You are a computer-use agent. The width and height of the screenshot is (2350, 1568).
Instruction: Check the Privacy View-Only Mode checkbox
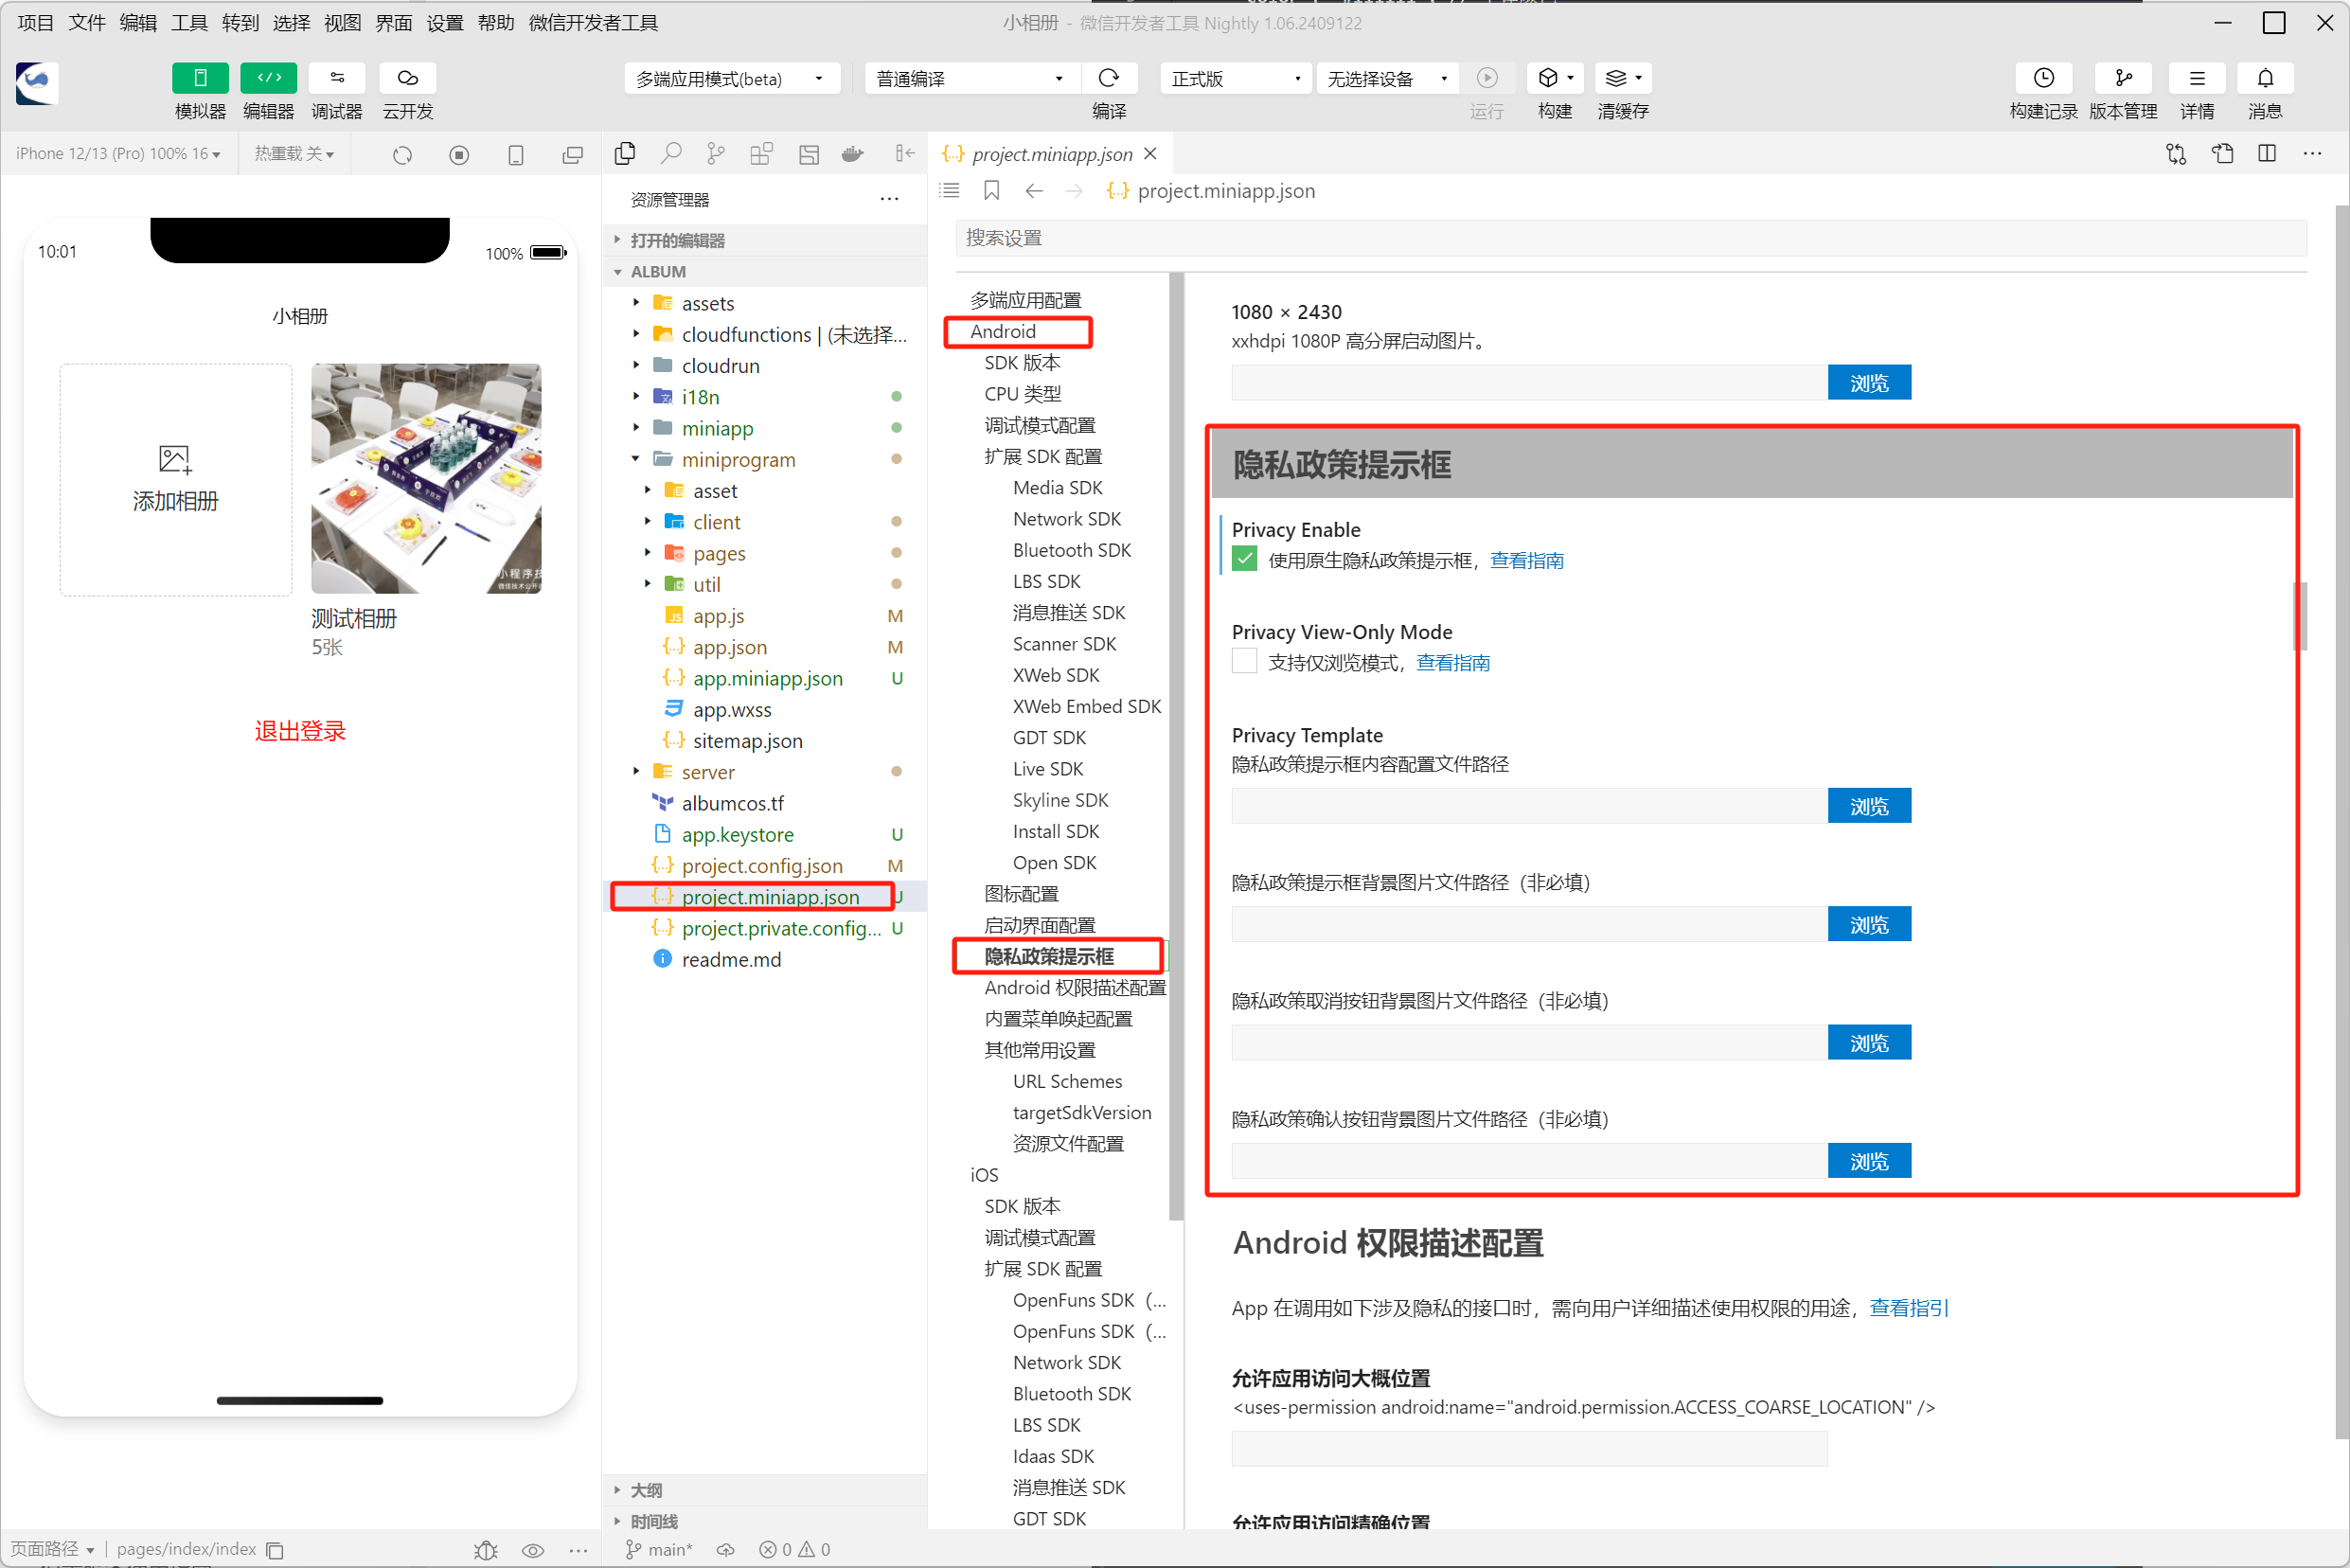point(1244,661)
